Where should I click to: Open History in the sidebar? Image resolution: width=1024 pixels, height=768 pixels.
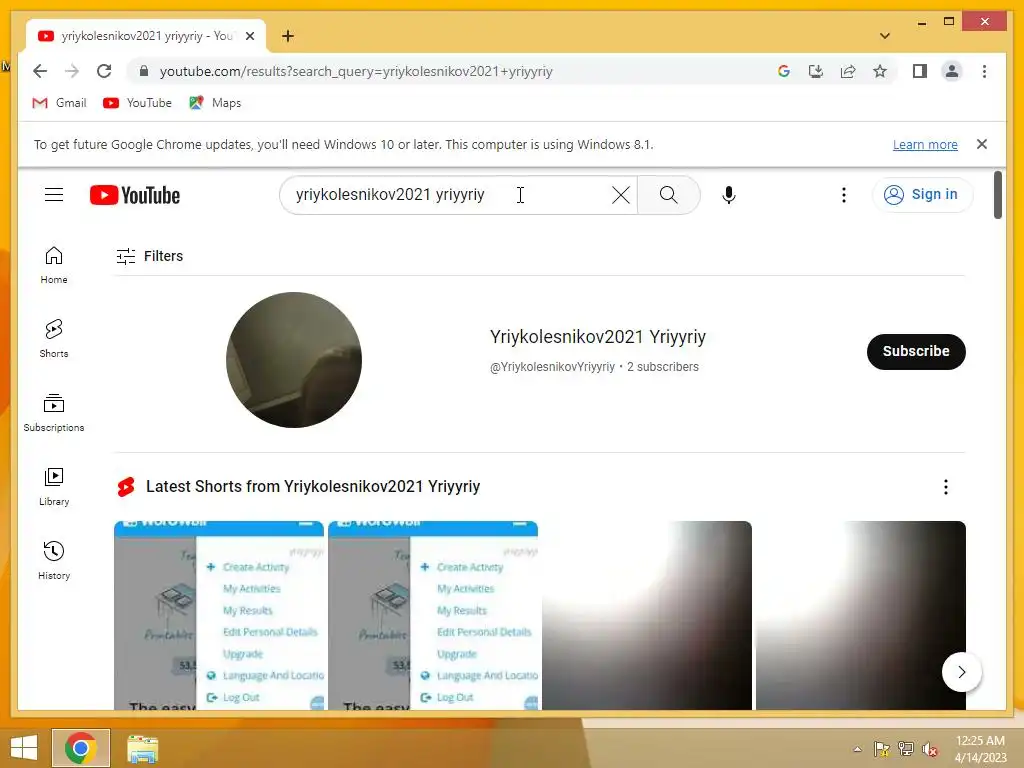[x=54, y=560]
